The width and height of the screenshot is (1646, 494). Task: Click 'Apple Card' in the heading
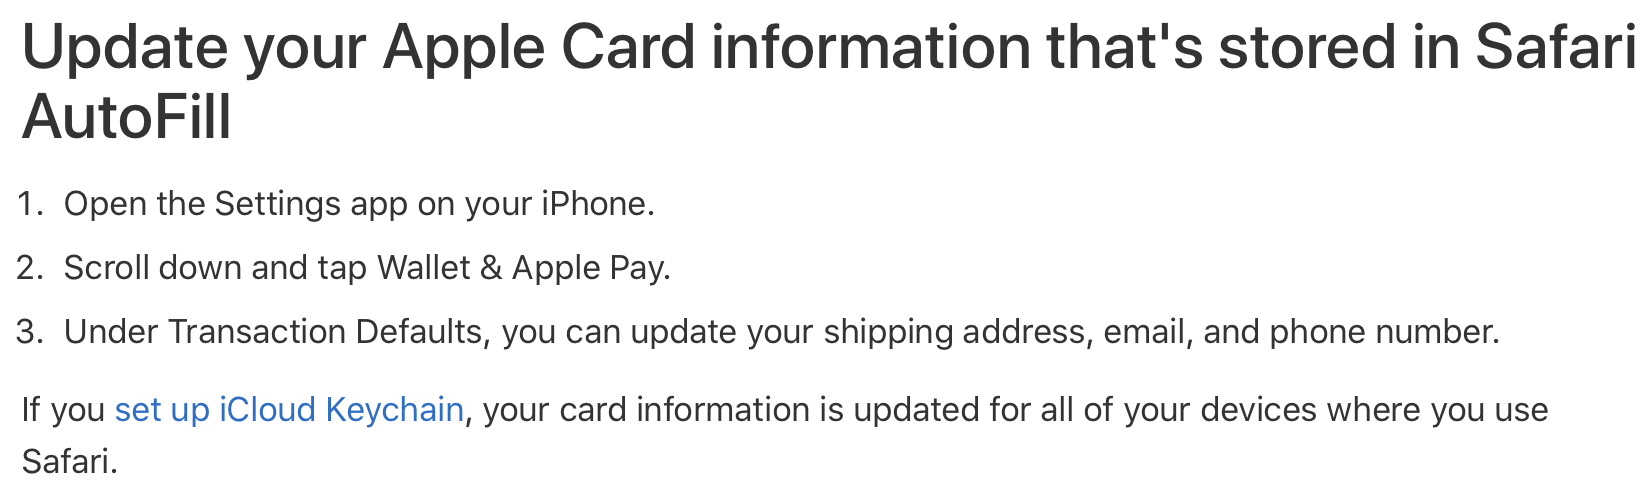539,47
